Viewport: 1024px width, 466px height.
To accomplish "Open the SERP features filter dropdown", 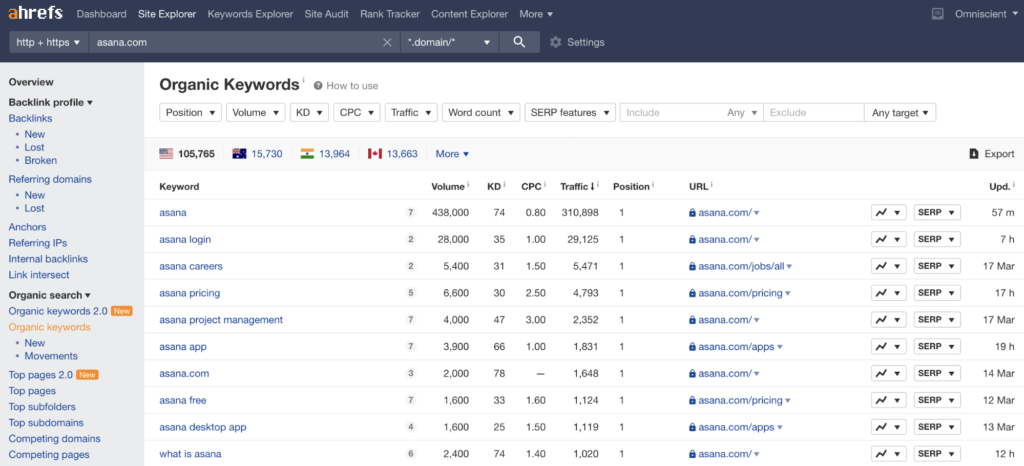I will tap(570, 112).
